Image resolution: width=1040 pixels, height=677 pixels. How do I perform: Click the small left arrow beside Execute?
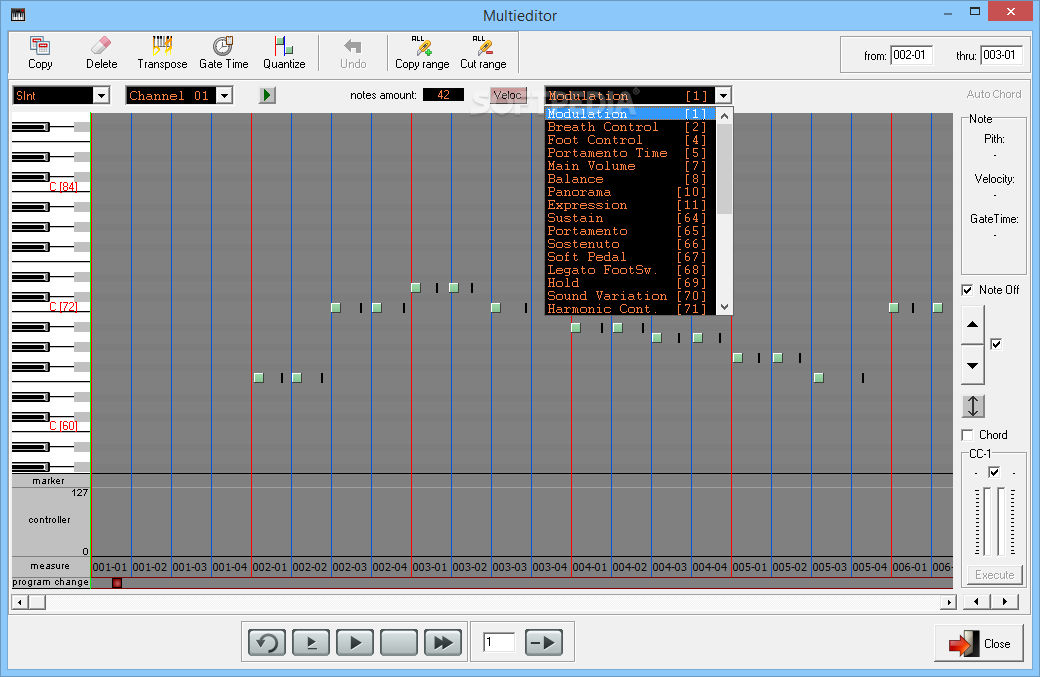pyautogui.click(x=976, y=601)
